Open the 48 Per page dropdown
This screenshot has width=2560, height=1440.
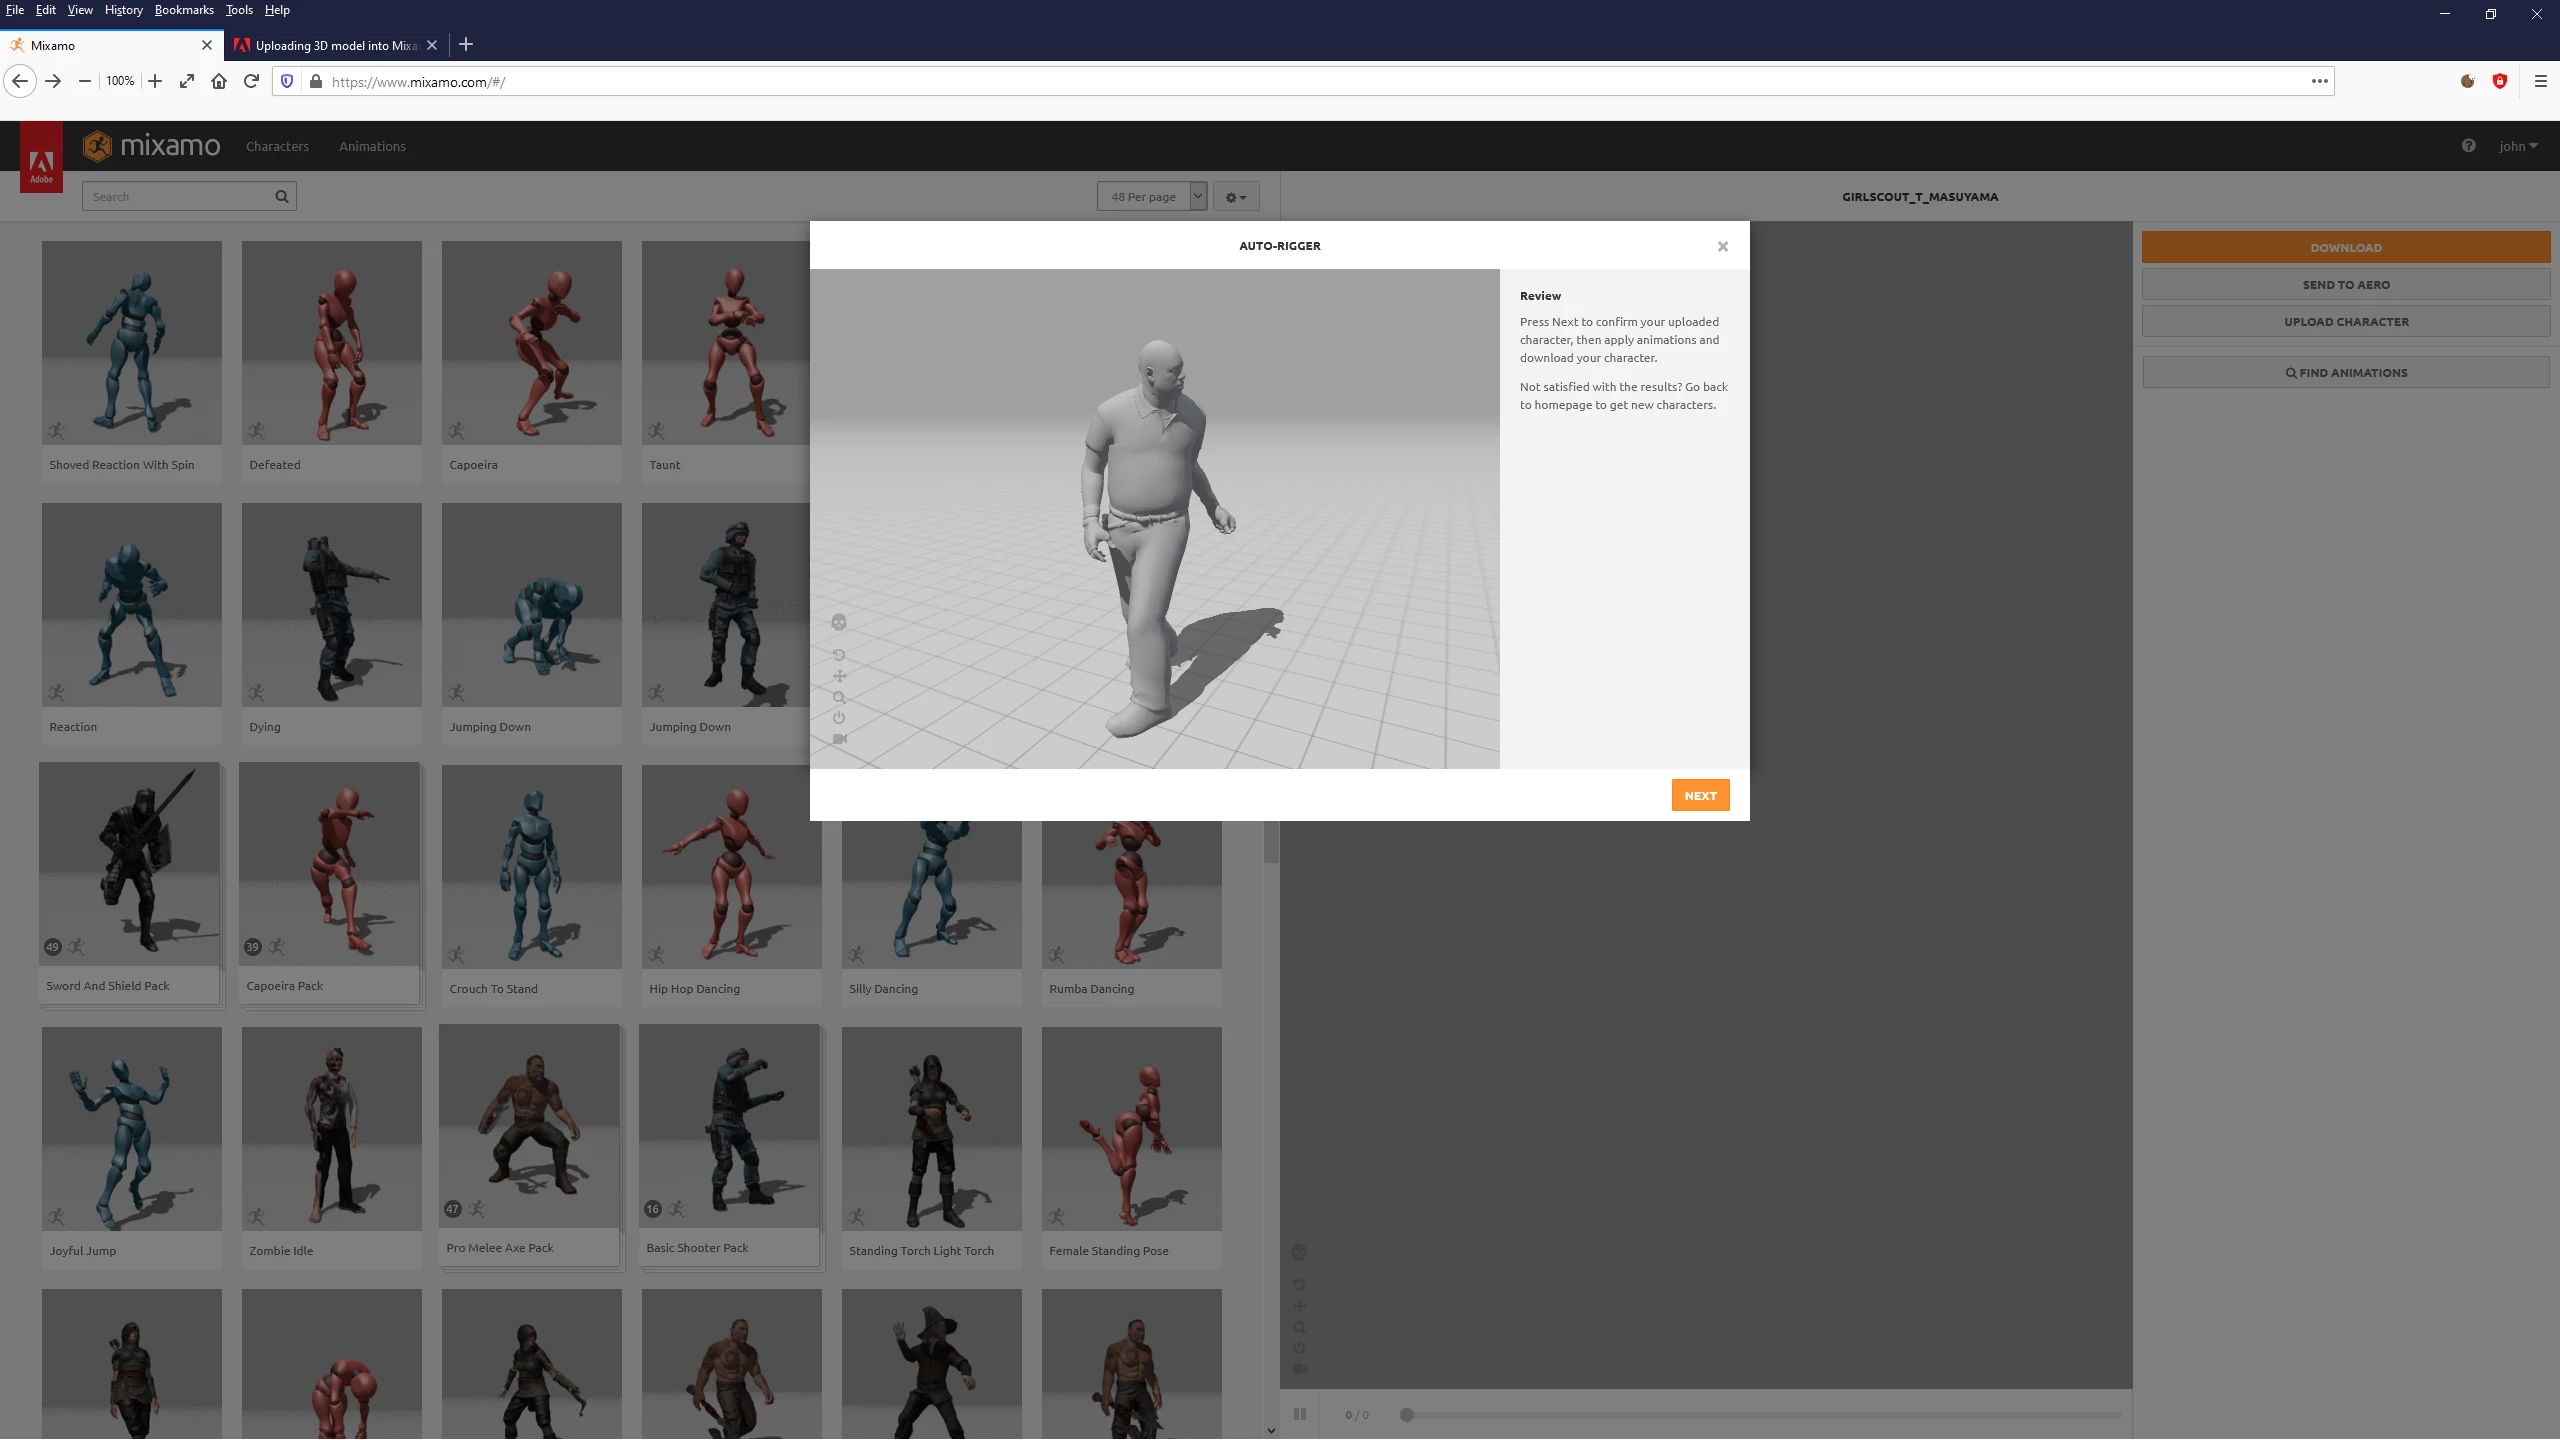[1152, 197]
